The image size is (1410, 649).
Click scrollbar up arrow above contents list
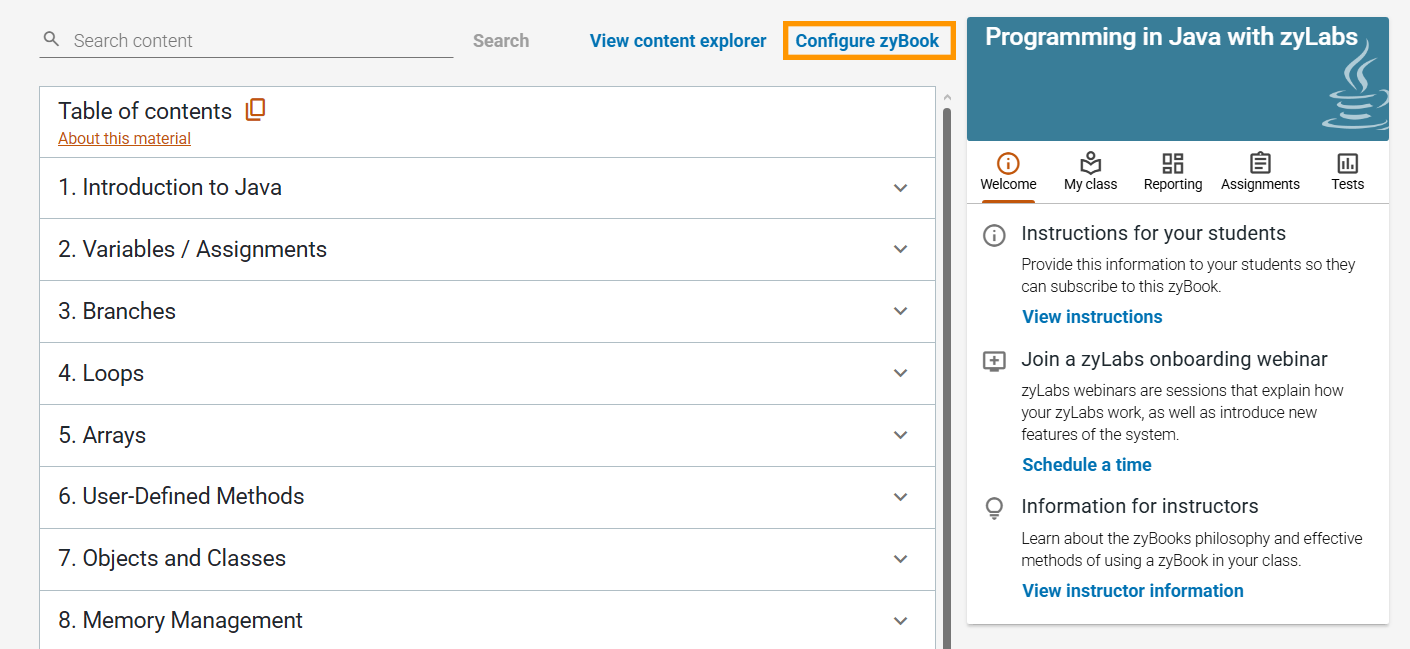[x=947, y=97]
